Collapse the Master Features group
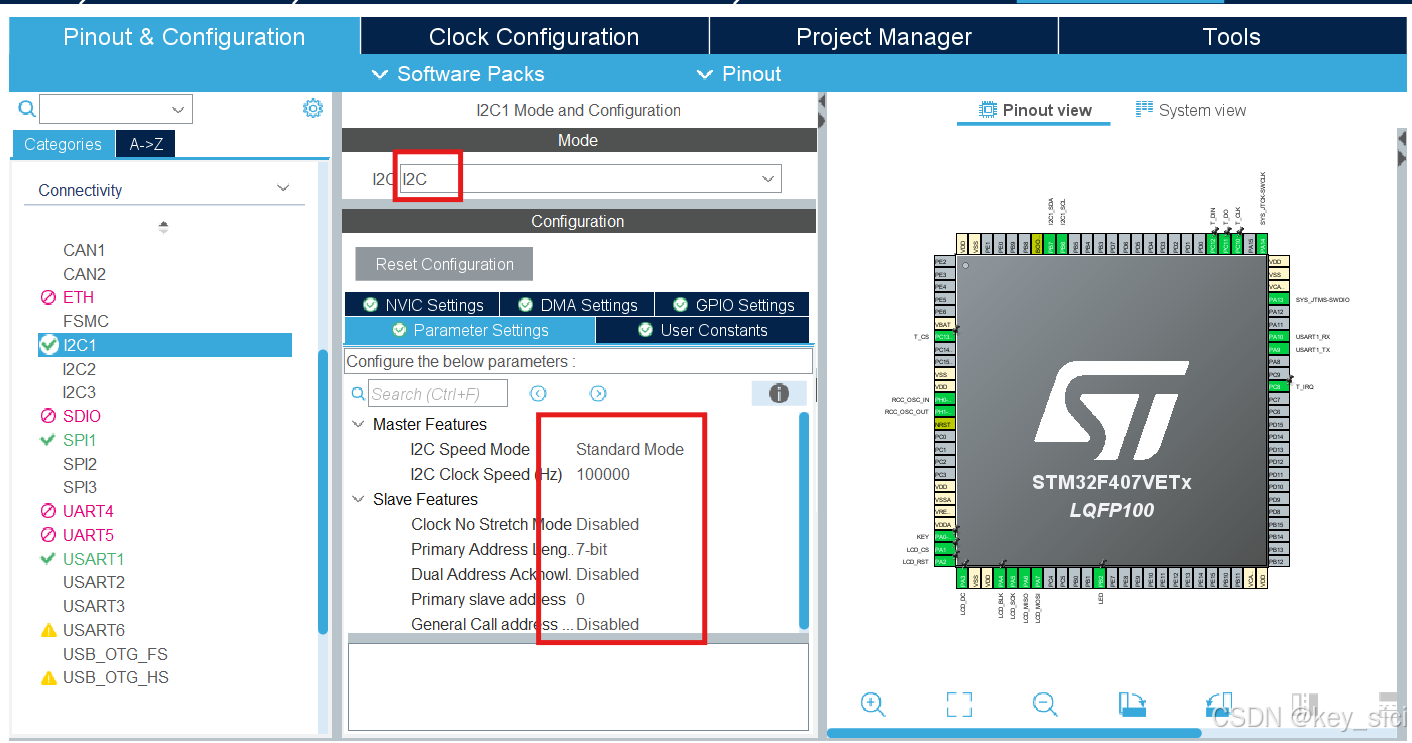This screenshot has height=743, width=1412. (358, 424)
